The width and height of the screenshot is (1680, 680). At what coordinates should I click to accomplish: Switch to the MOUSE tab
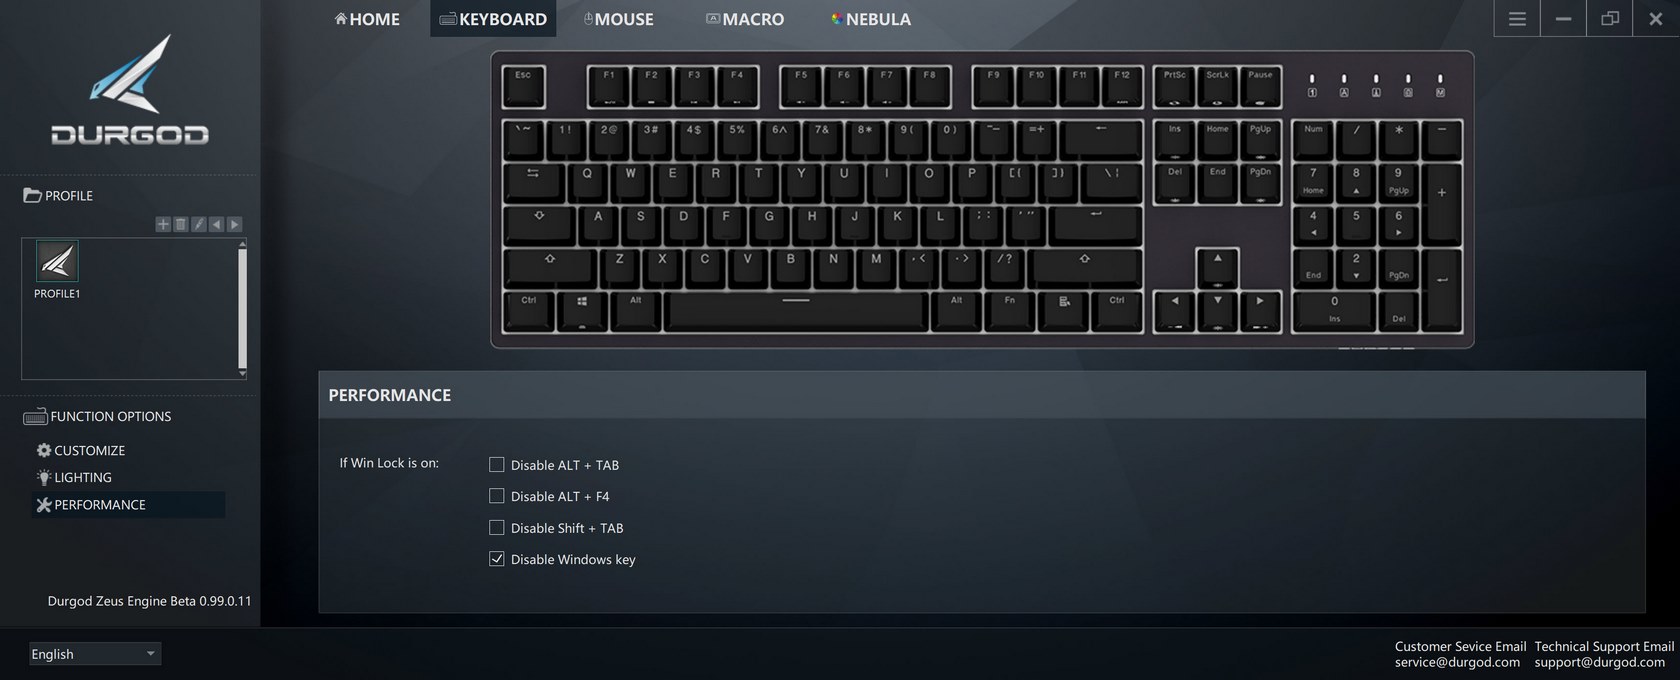619,19
